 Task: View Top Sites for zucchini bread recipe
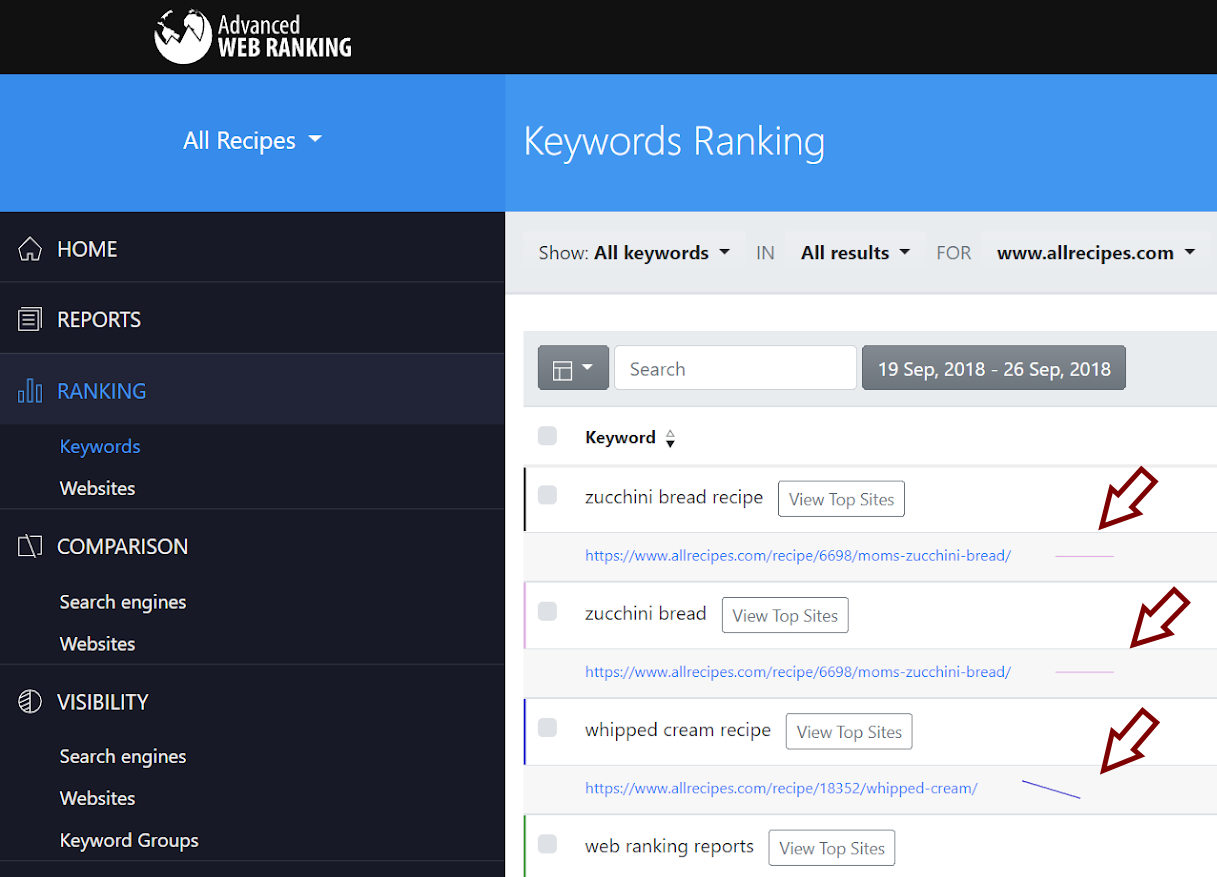(x=841, y=499)
